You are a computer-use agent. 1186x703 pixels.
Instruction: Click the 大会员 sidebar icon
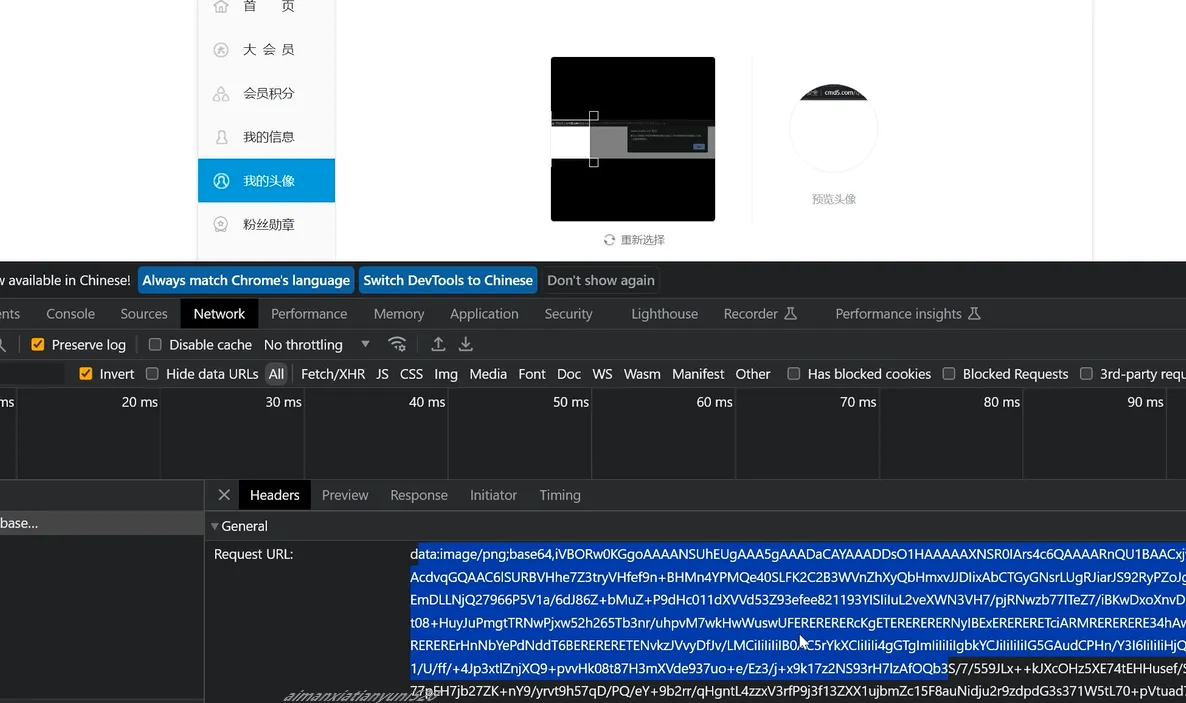(x=221, y=50)
